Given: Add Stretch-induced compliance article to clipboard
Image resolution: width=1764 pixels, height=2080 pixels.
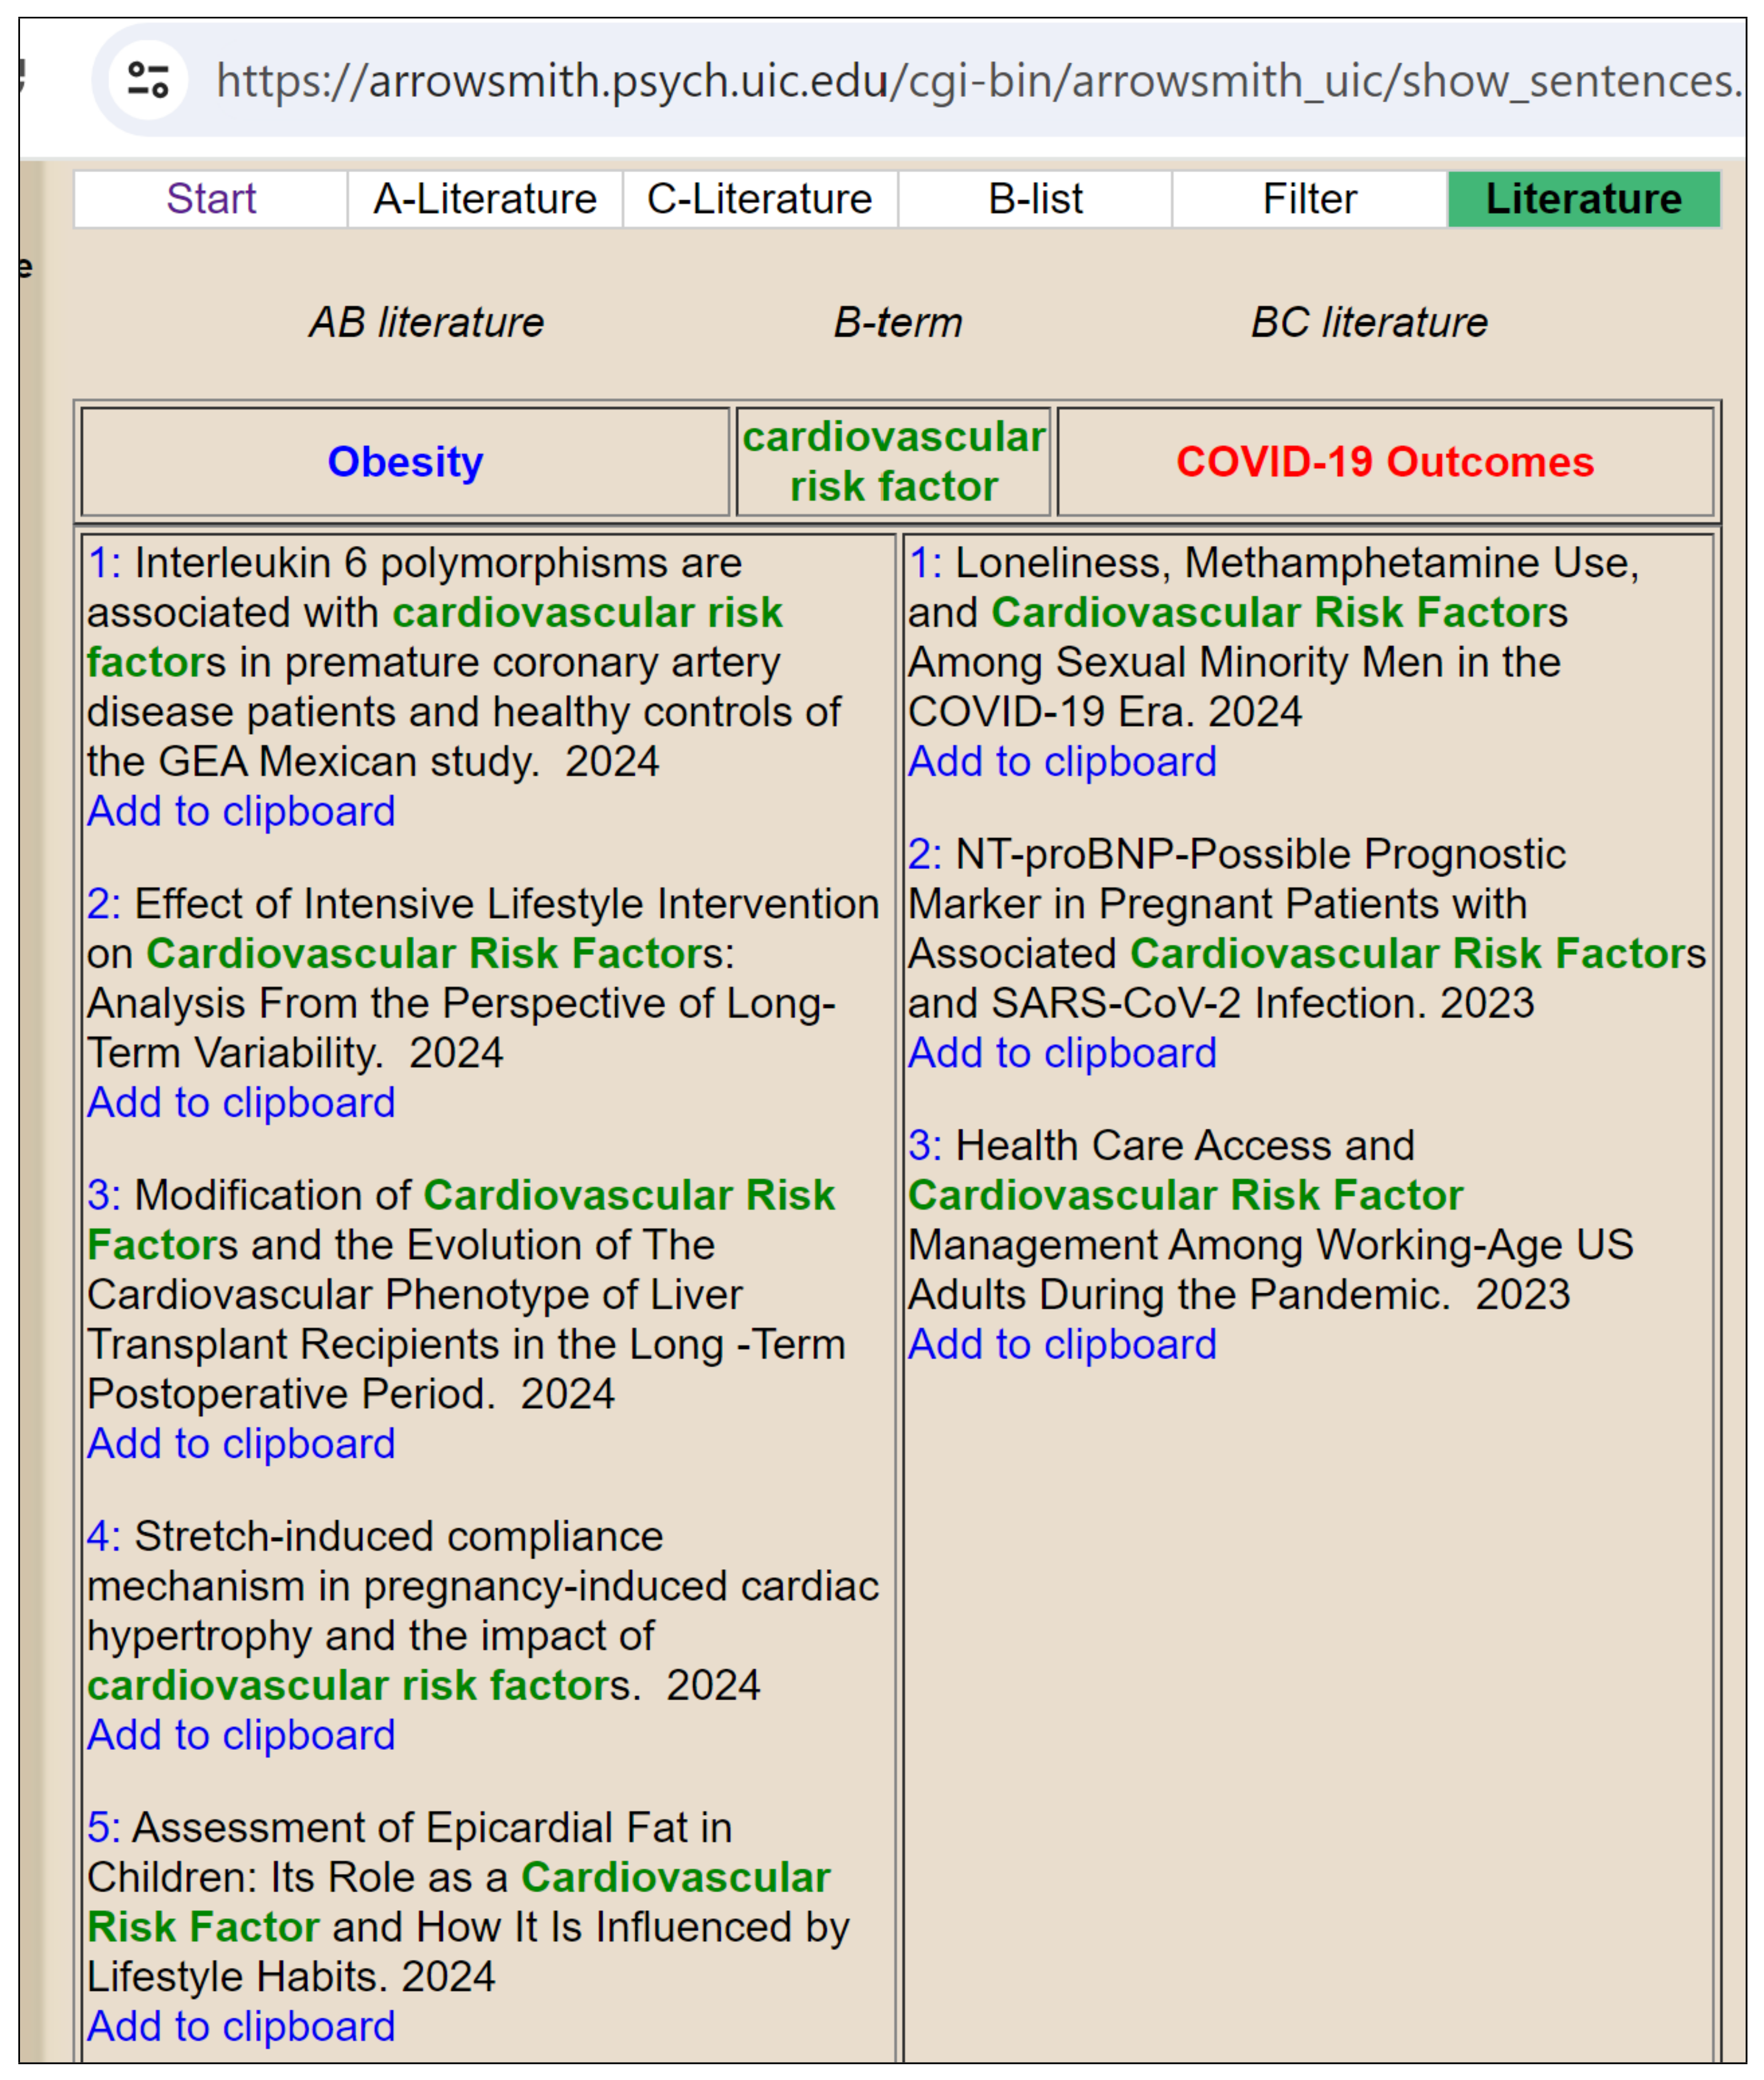Looking at the screenshot, I should pyautogui.click(x=241, y=1735).
